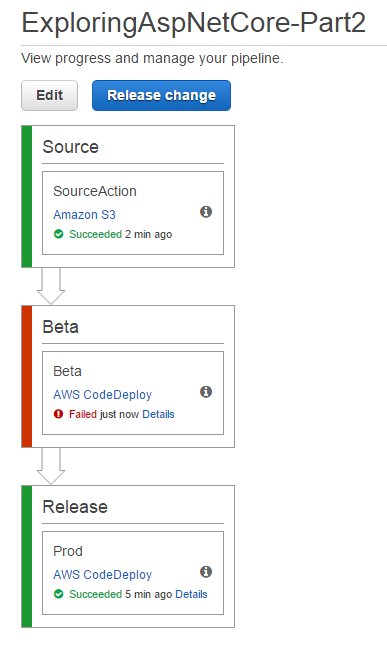Open info icon for Beta CodeDeploy action

[x=206, y=392]
